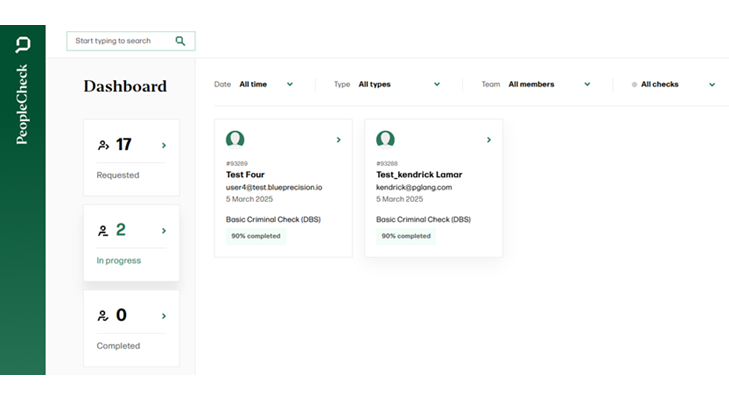Screen dimensions: 729x400
Task: Click the Requested person icon
Action: [103, 146]
